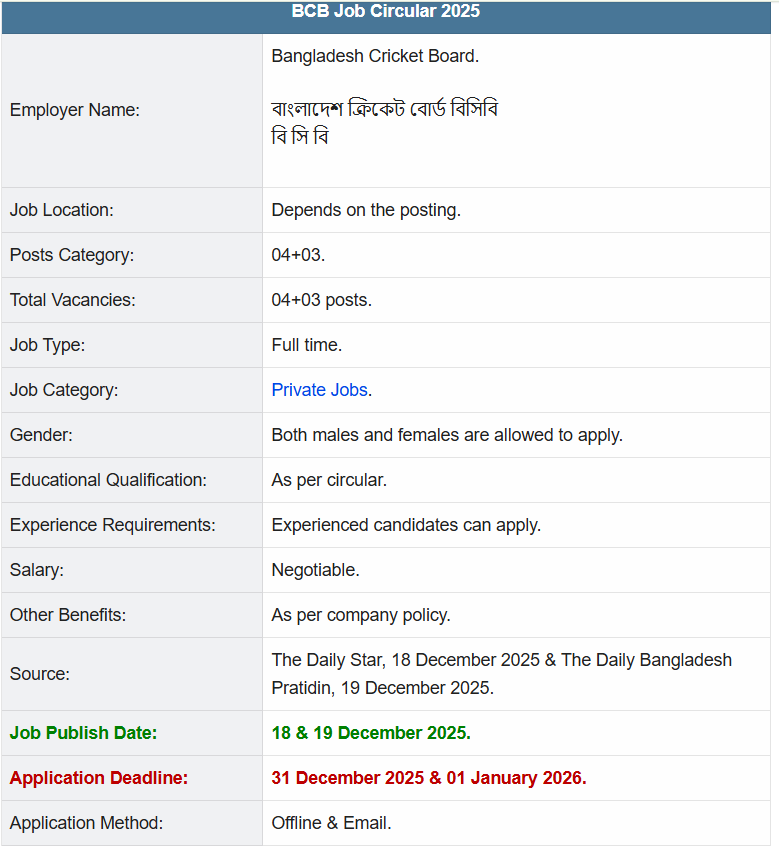779x846 pixels.
Task: Click the Educational Qualification label
Action: tap(108, 480)
